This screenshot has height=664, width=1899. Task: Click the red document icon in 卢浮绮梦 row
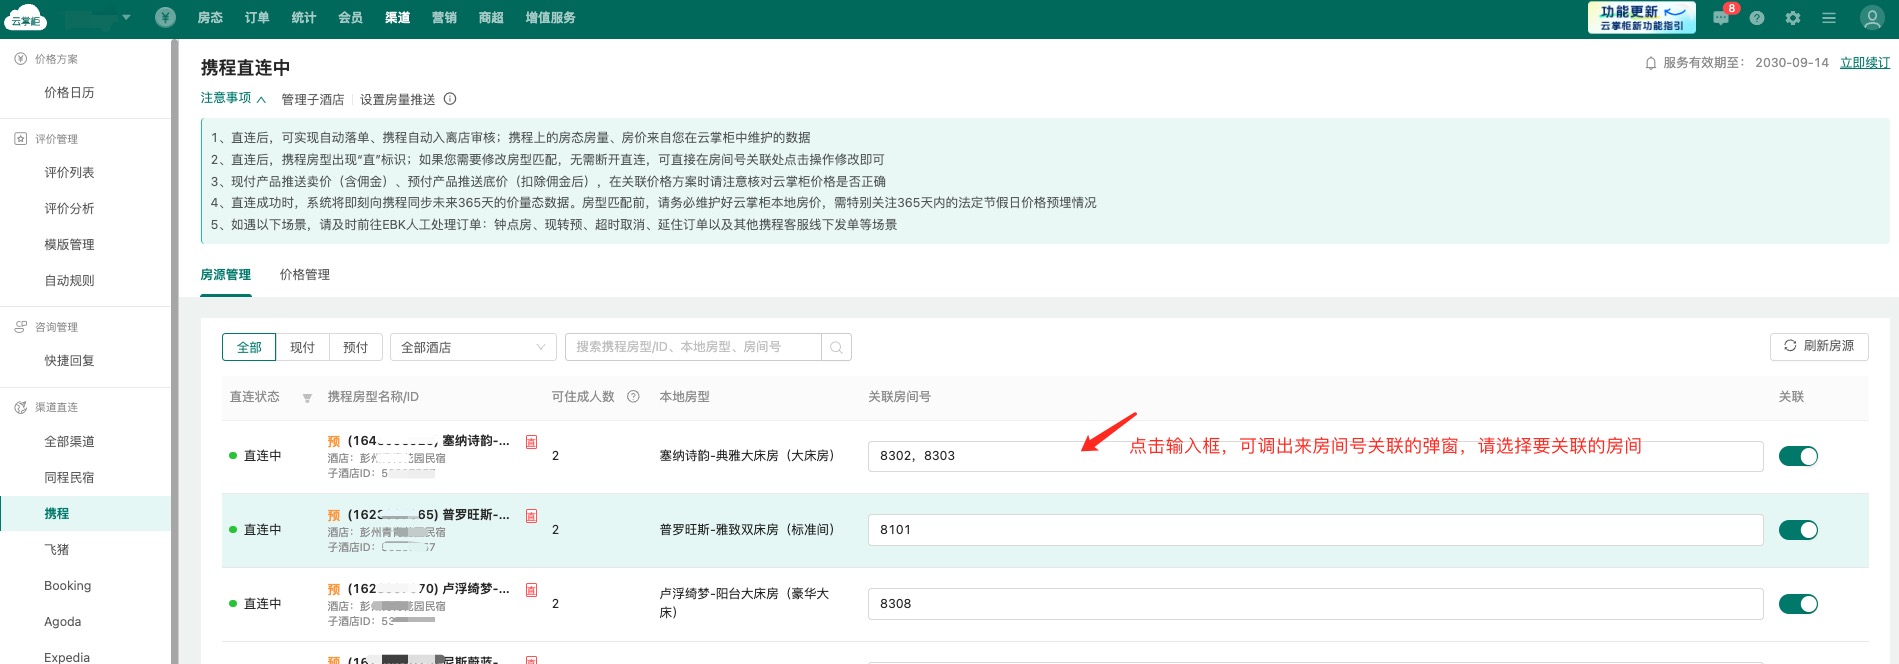[531, 590]
